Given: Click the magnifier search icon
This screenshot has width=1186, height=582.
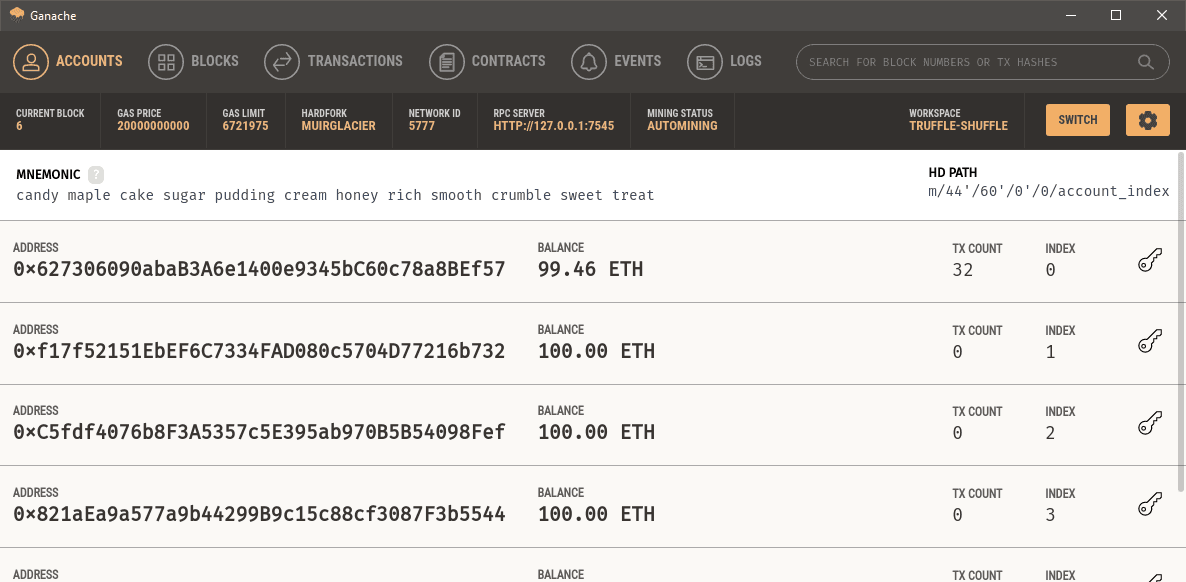Looking at the screenshot, I should 1146,62.
